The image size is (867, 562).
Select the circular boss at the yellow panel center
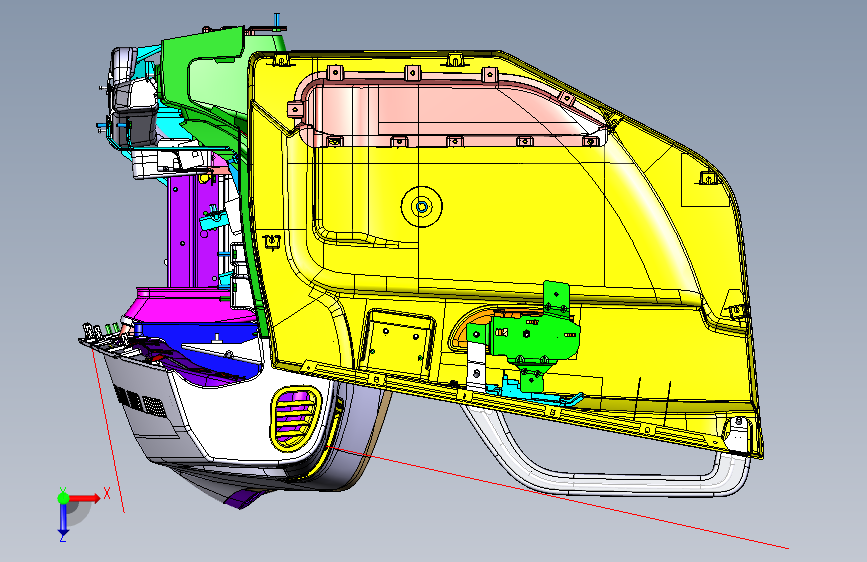[x=421, y=207]
